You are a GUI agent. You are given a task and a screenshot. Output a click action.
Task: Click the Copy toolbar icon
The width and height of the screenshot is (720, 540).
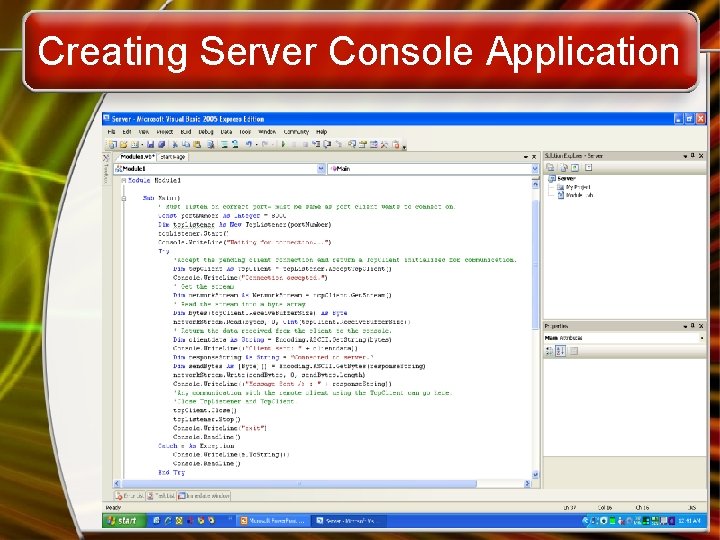pyautogui.click(x=186, y=145)
